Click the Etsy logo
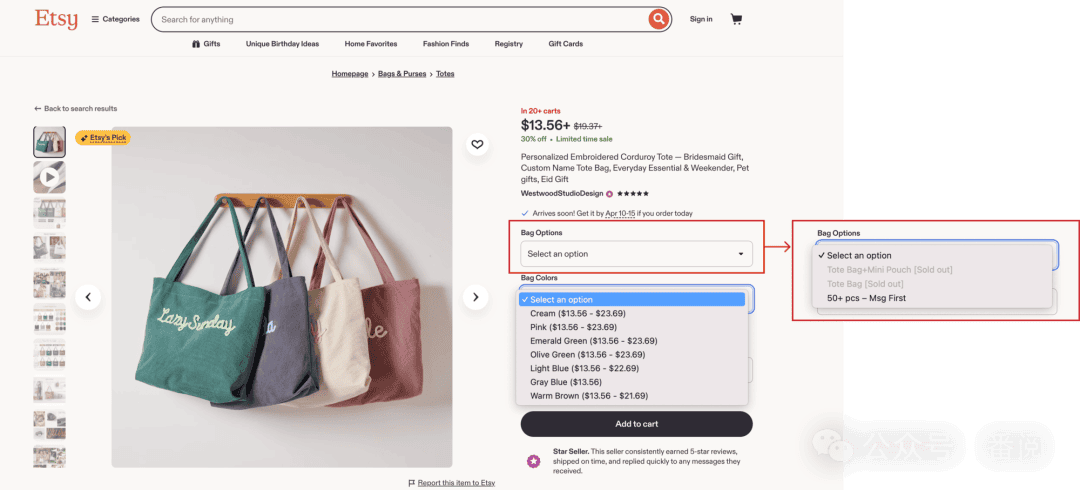 (x=56, y=19)
